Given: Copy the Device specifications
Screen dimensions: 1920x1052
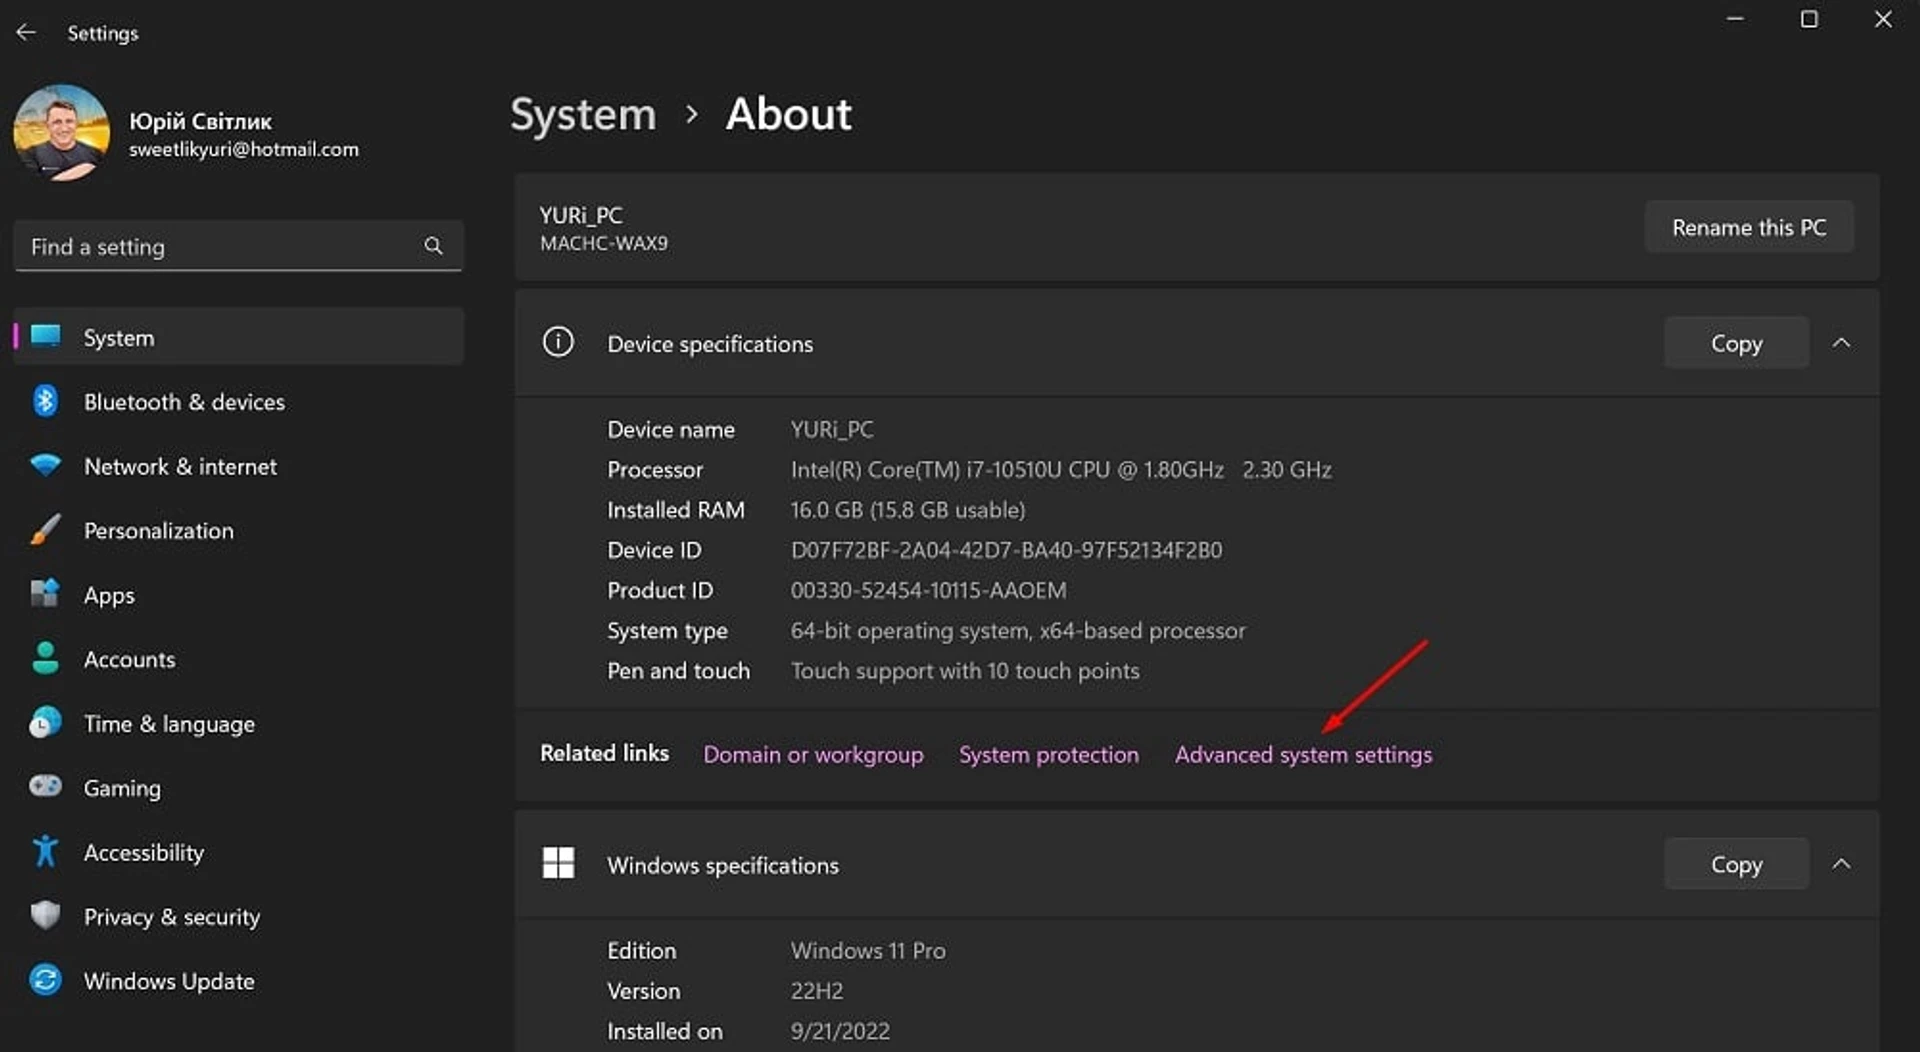Looking at the screenshot, I should point(1736,343).
